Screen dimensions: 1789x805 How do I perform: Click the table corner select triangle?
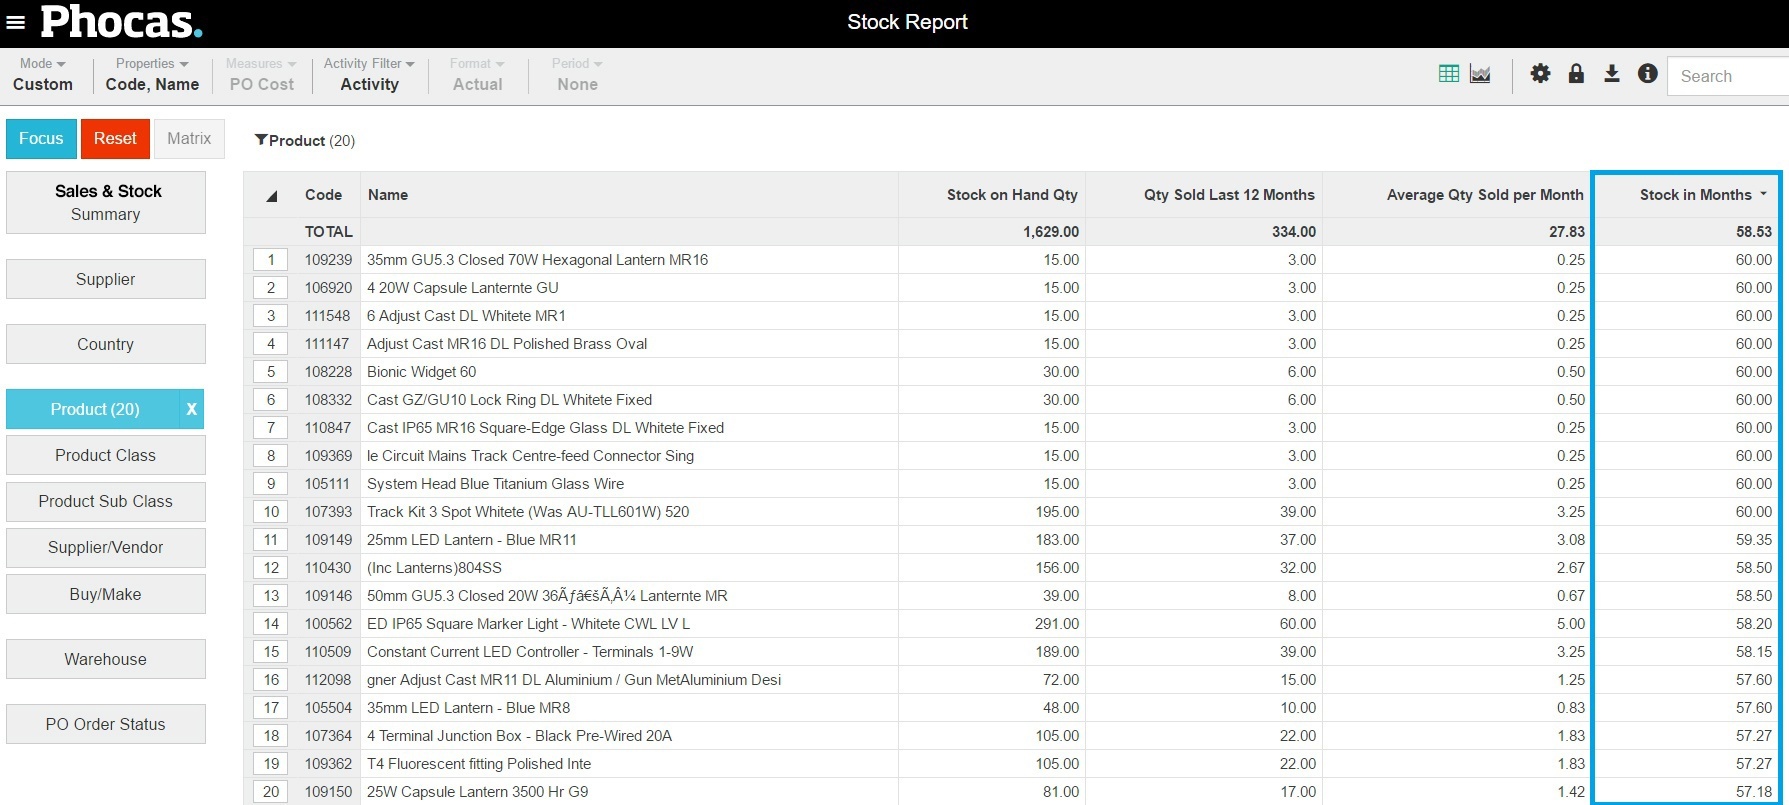click(x=271, y=196)
